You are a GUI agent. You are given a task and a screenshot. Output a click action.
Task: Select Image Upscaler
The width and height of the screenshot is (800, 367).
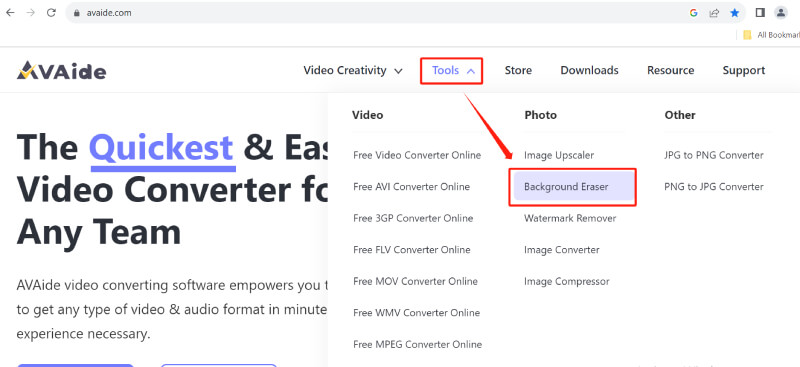coord(559,155)
